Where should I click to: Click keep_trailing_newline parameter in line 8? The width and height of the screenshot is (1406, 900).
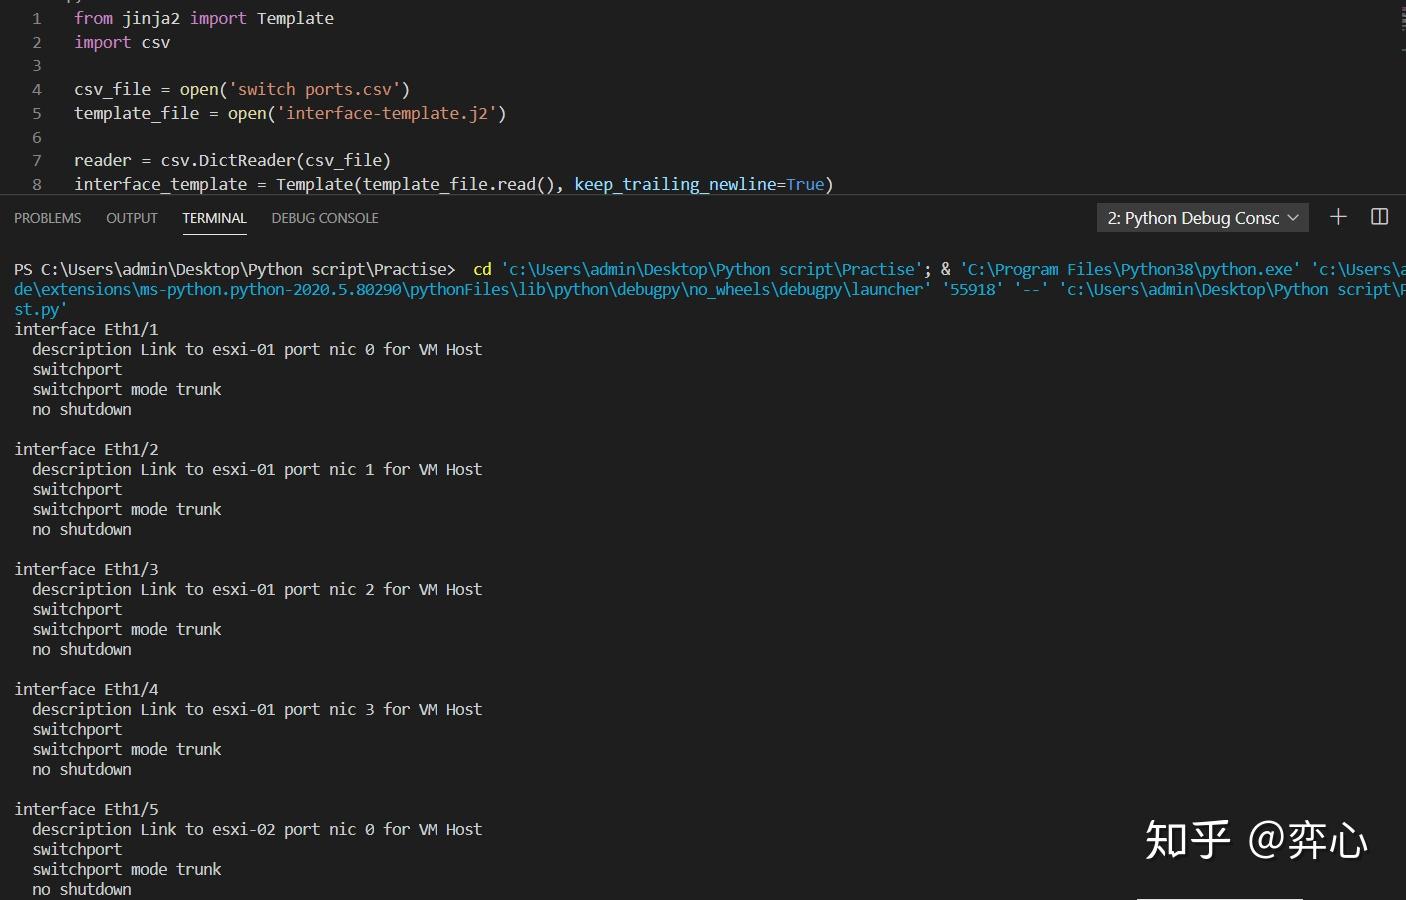pyautogui.click(x=675, y=184)
